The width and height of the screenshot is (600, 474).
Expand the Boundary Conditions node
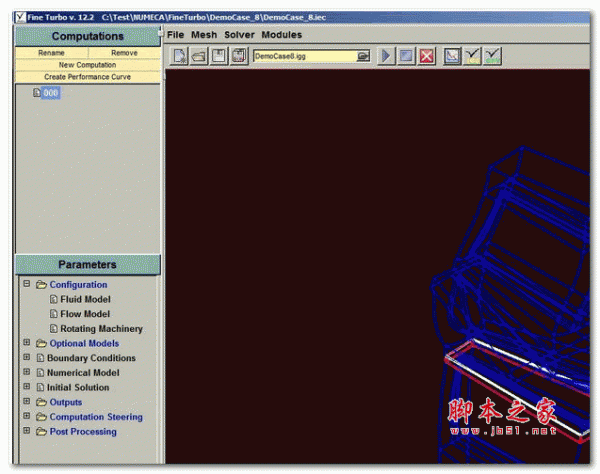(26, 358)
